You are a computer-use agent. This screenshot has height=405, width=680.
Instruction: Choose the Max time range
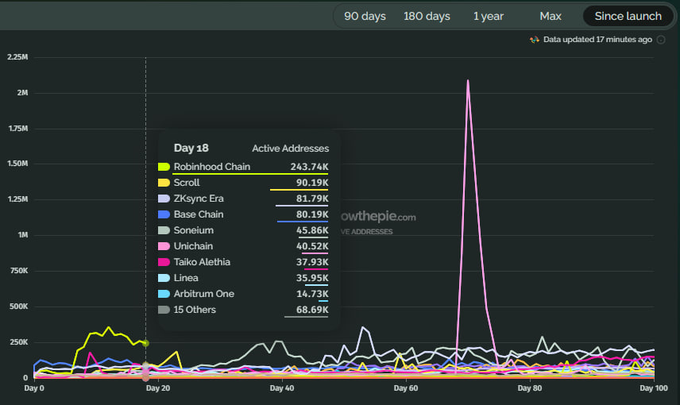[550, 16]
